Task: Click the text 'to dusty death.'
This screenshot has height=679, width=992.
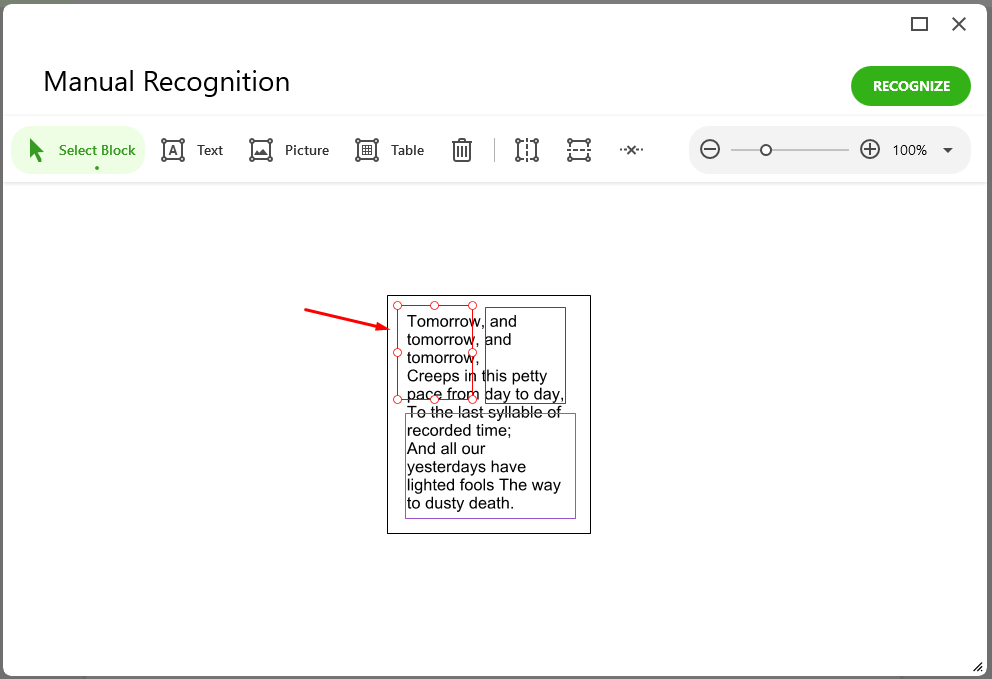Action: [x=460, y=503]
